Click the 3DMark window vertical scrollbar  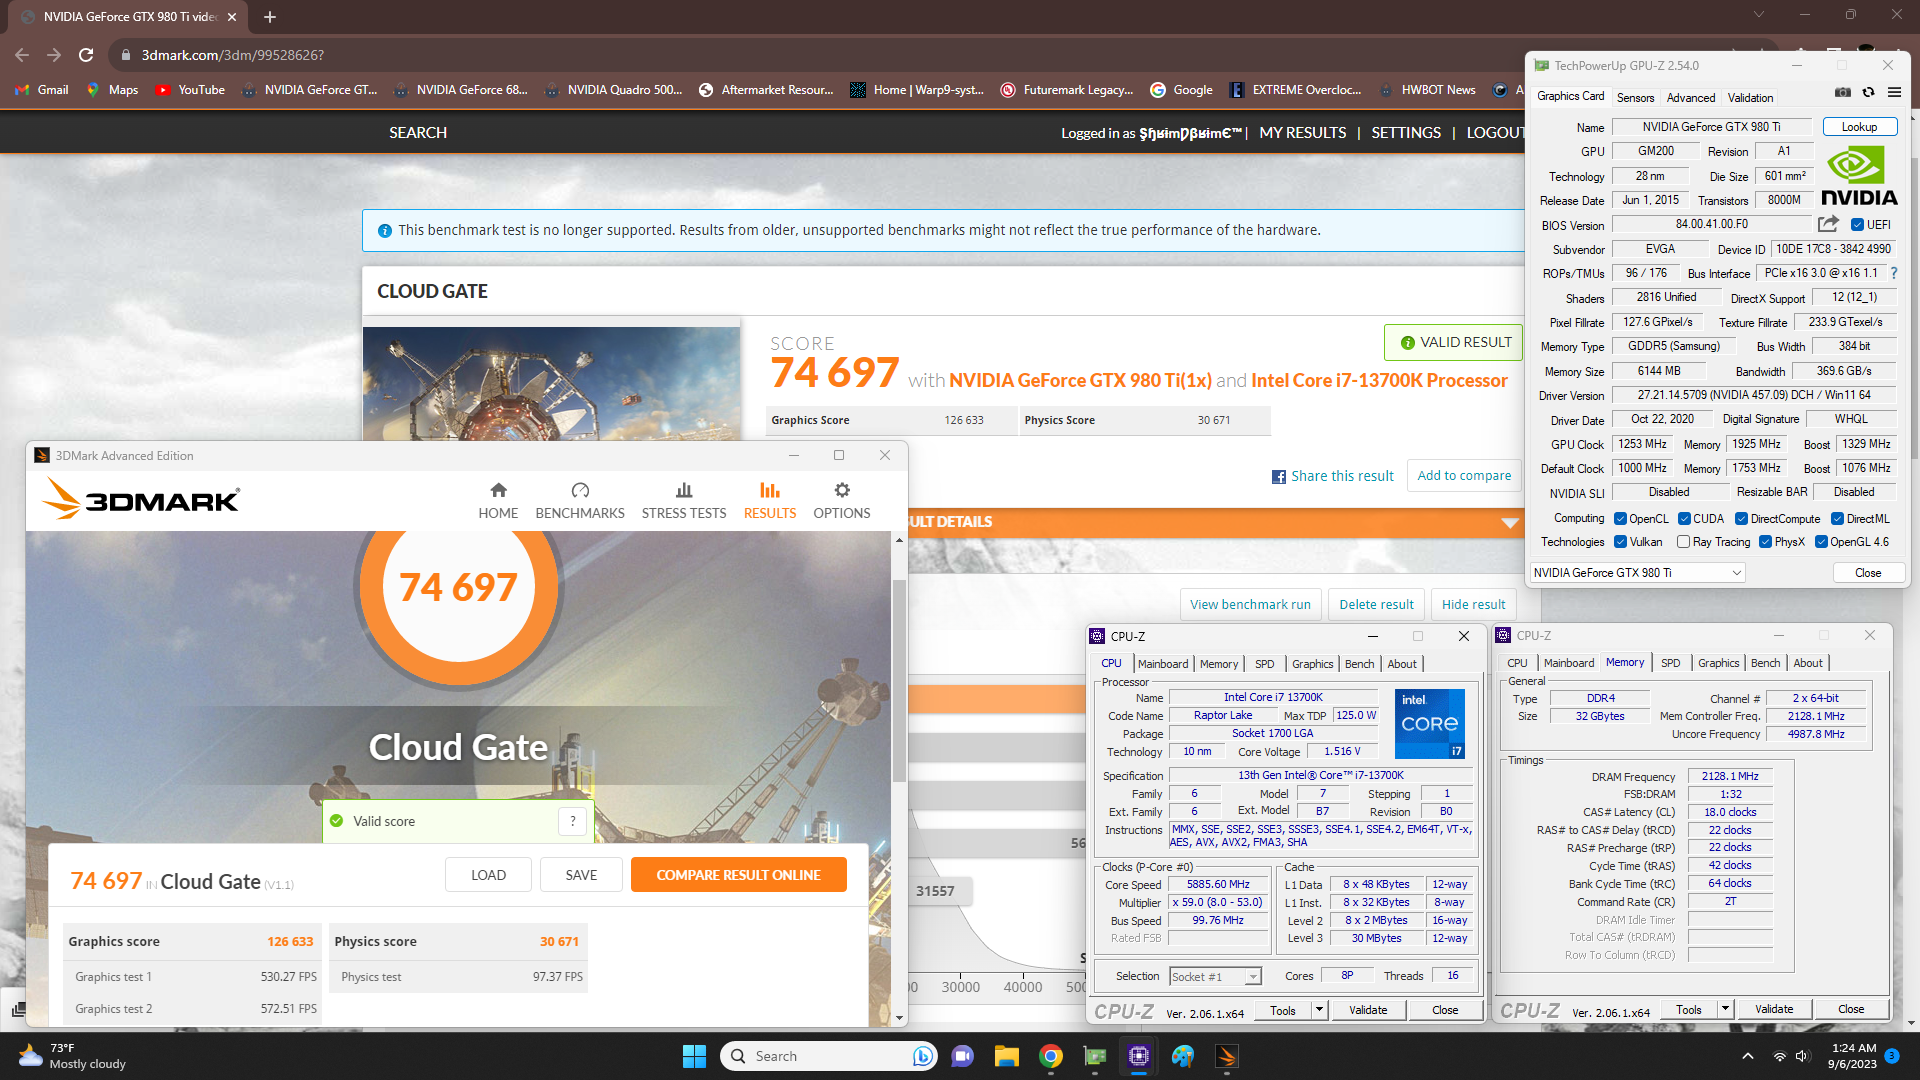pos(899,680)
